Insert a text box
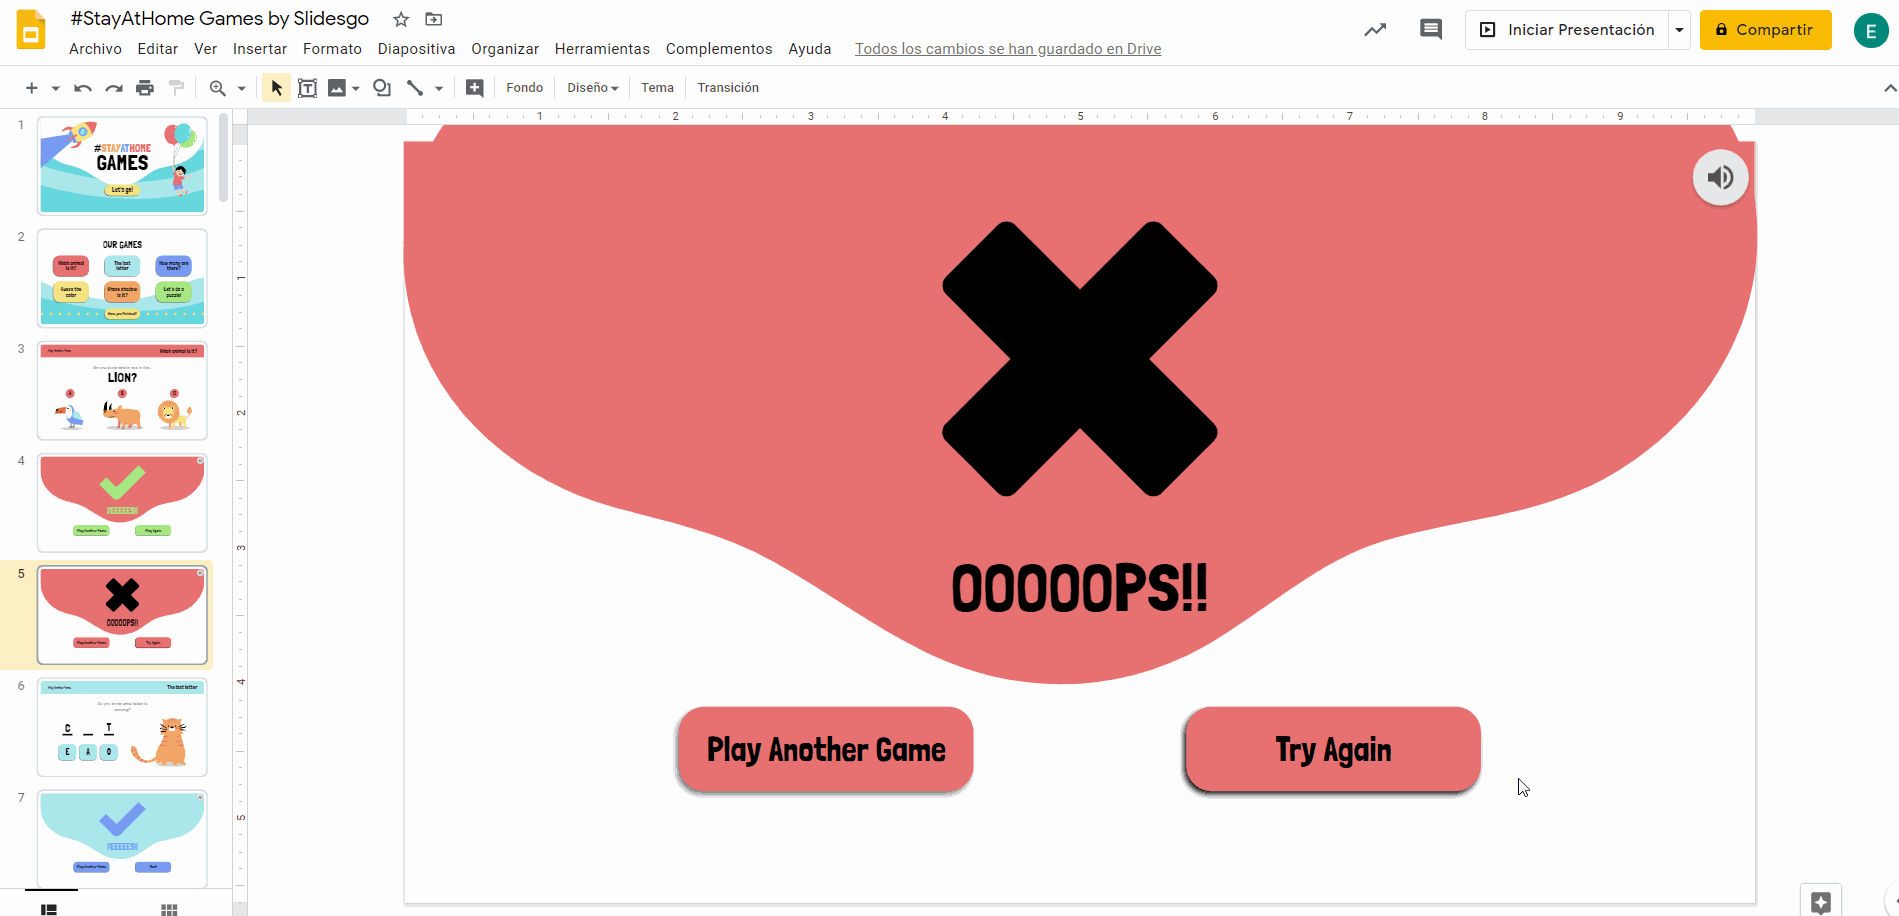This screenshot has height=916, width=1899. [308, 88]
